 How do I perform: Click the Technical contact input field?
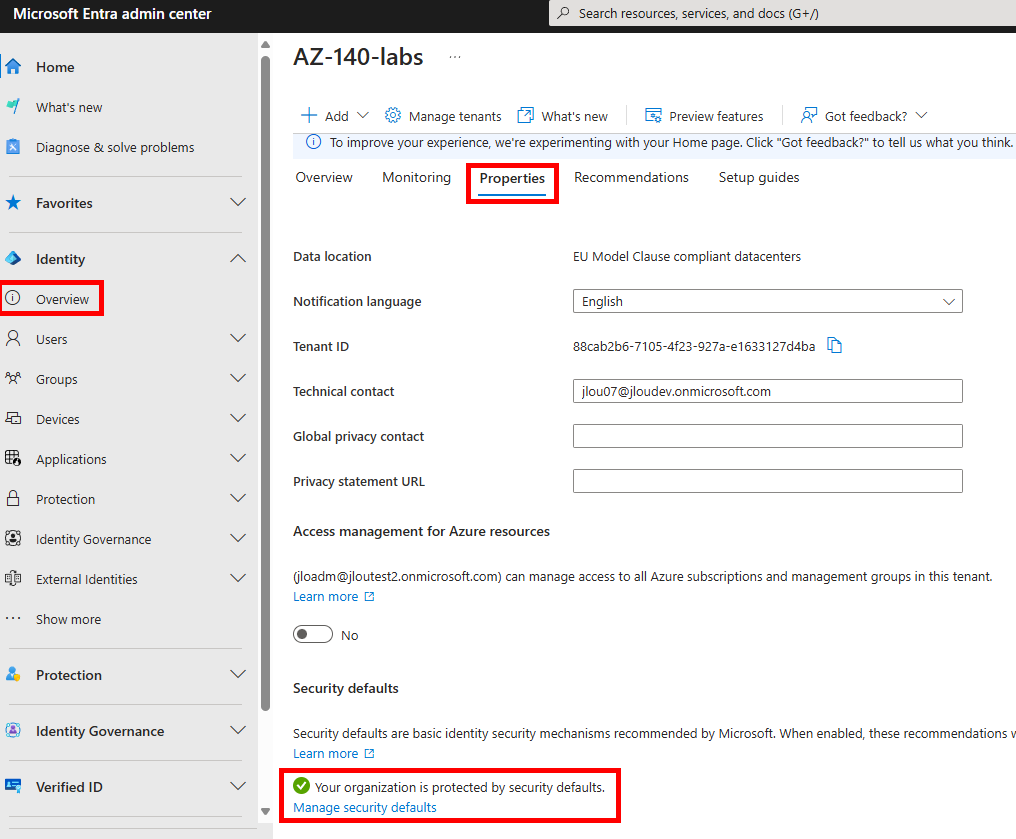click(x=767, y=391)
